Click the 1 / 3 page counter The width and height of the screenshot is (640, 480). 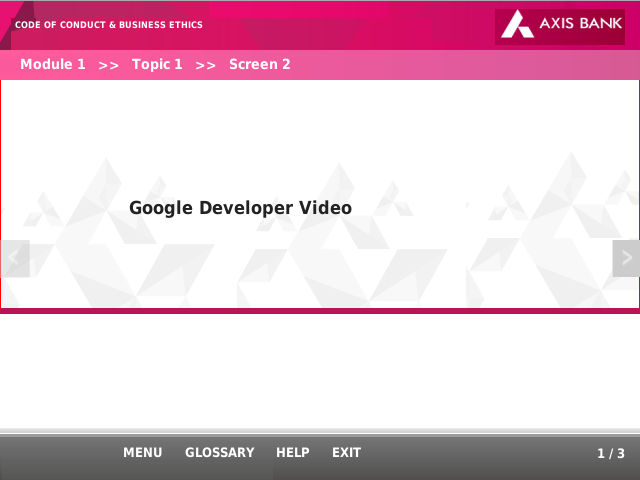611,453
